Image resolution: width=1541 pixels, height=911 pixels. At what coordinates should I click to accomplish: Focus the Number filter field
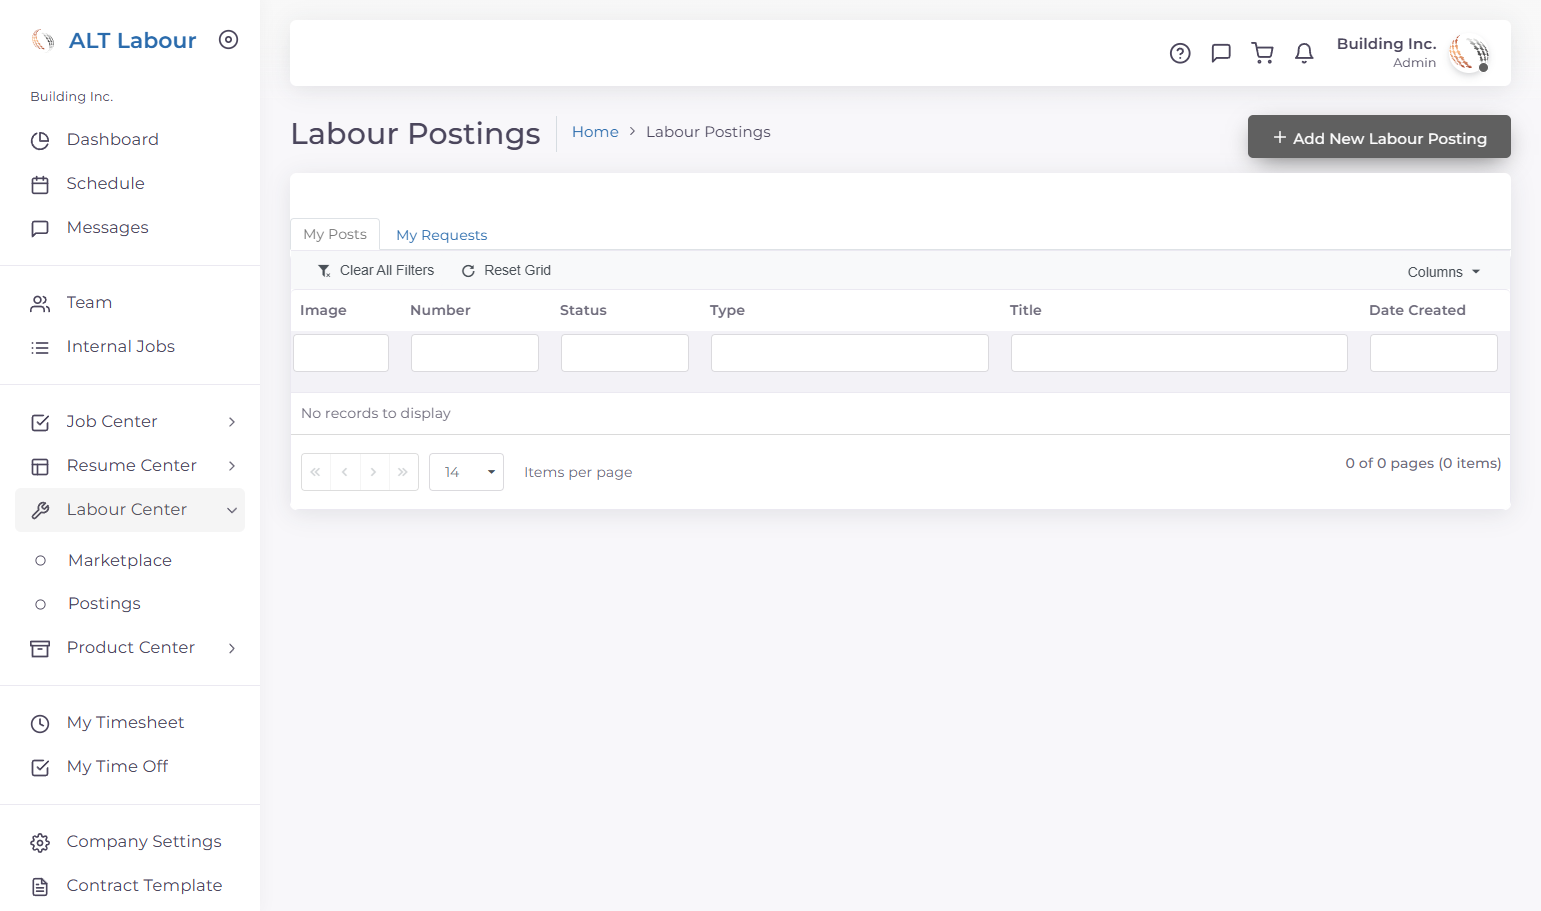tap(475, 353)
